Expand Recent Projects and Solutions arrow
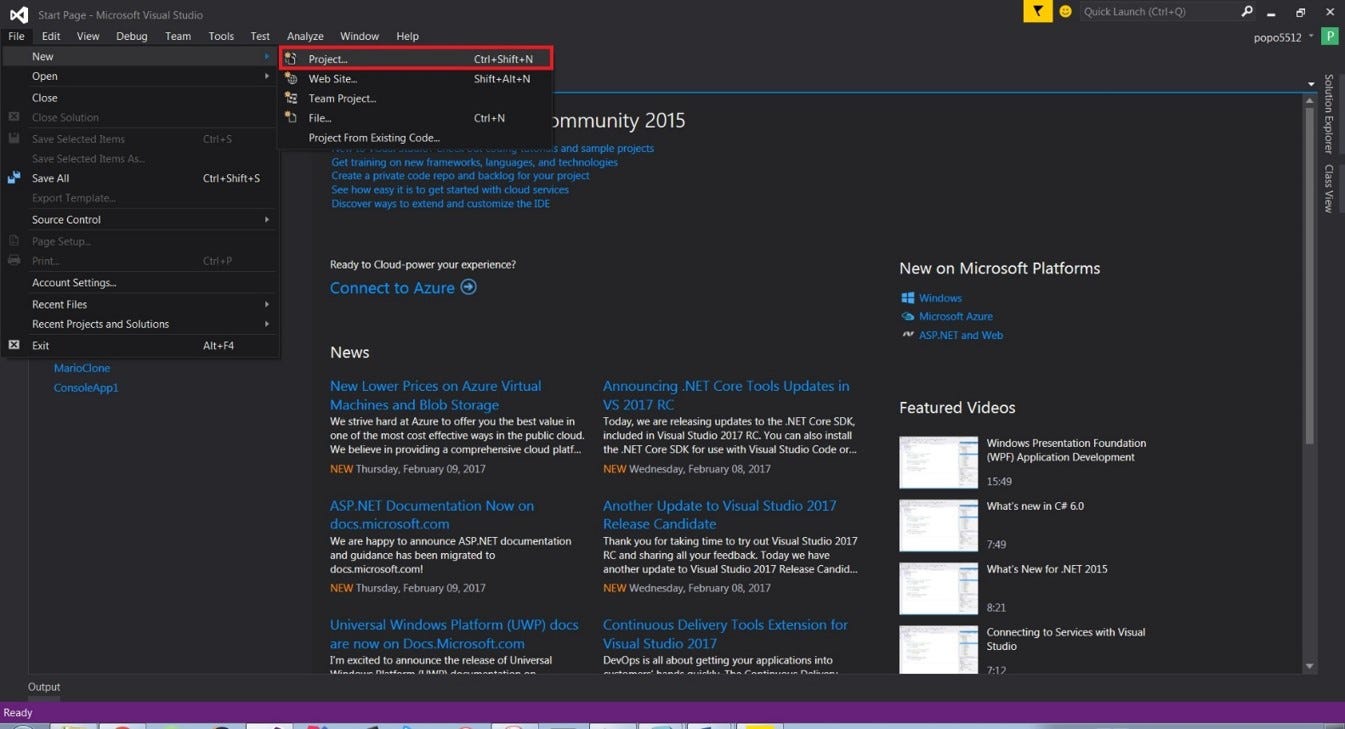The height and width of the screenshot is (729, 1345). [267, 324]
